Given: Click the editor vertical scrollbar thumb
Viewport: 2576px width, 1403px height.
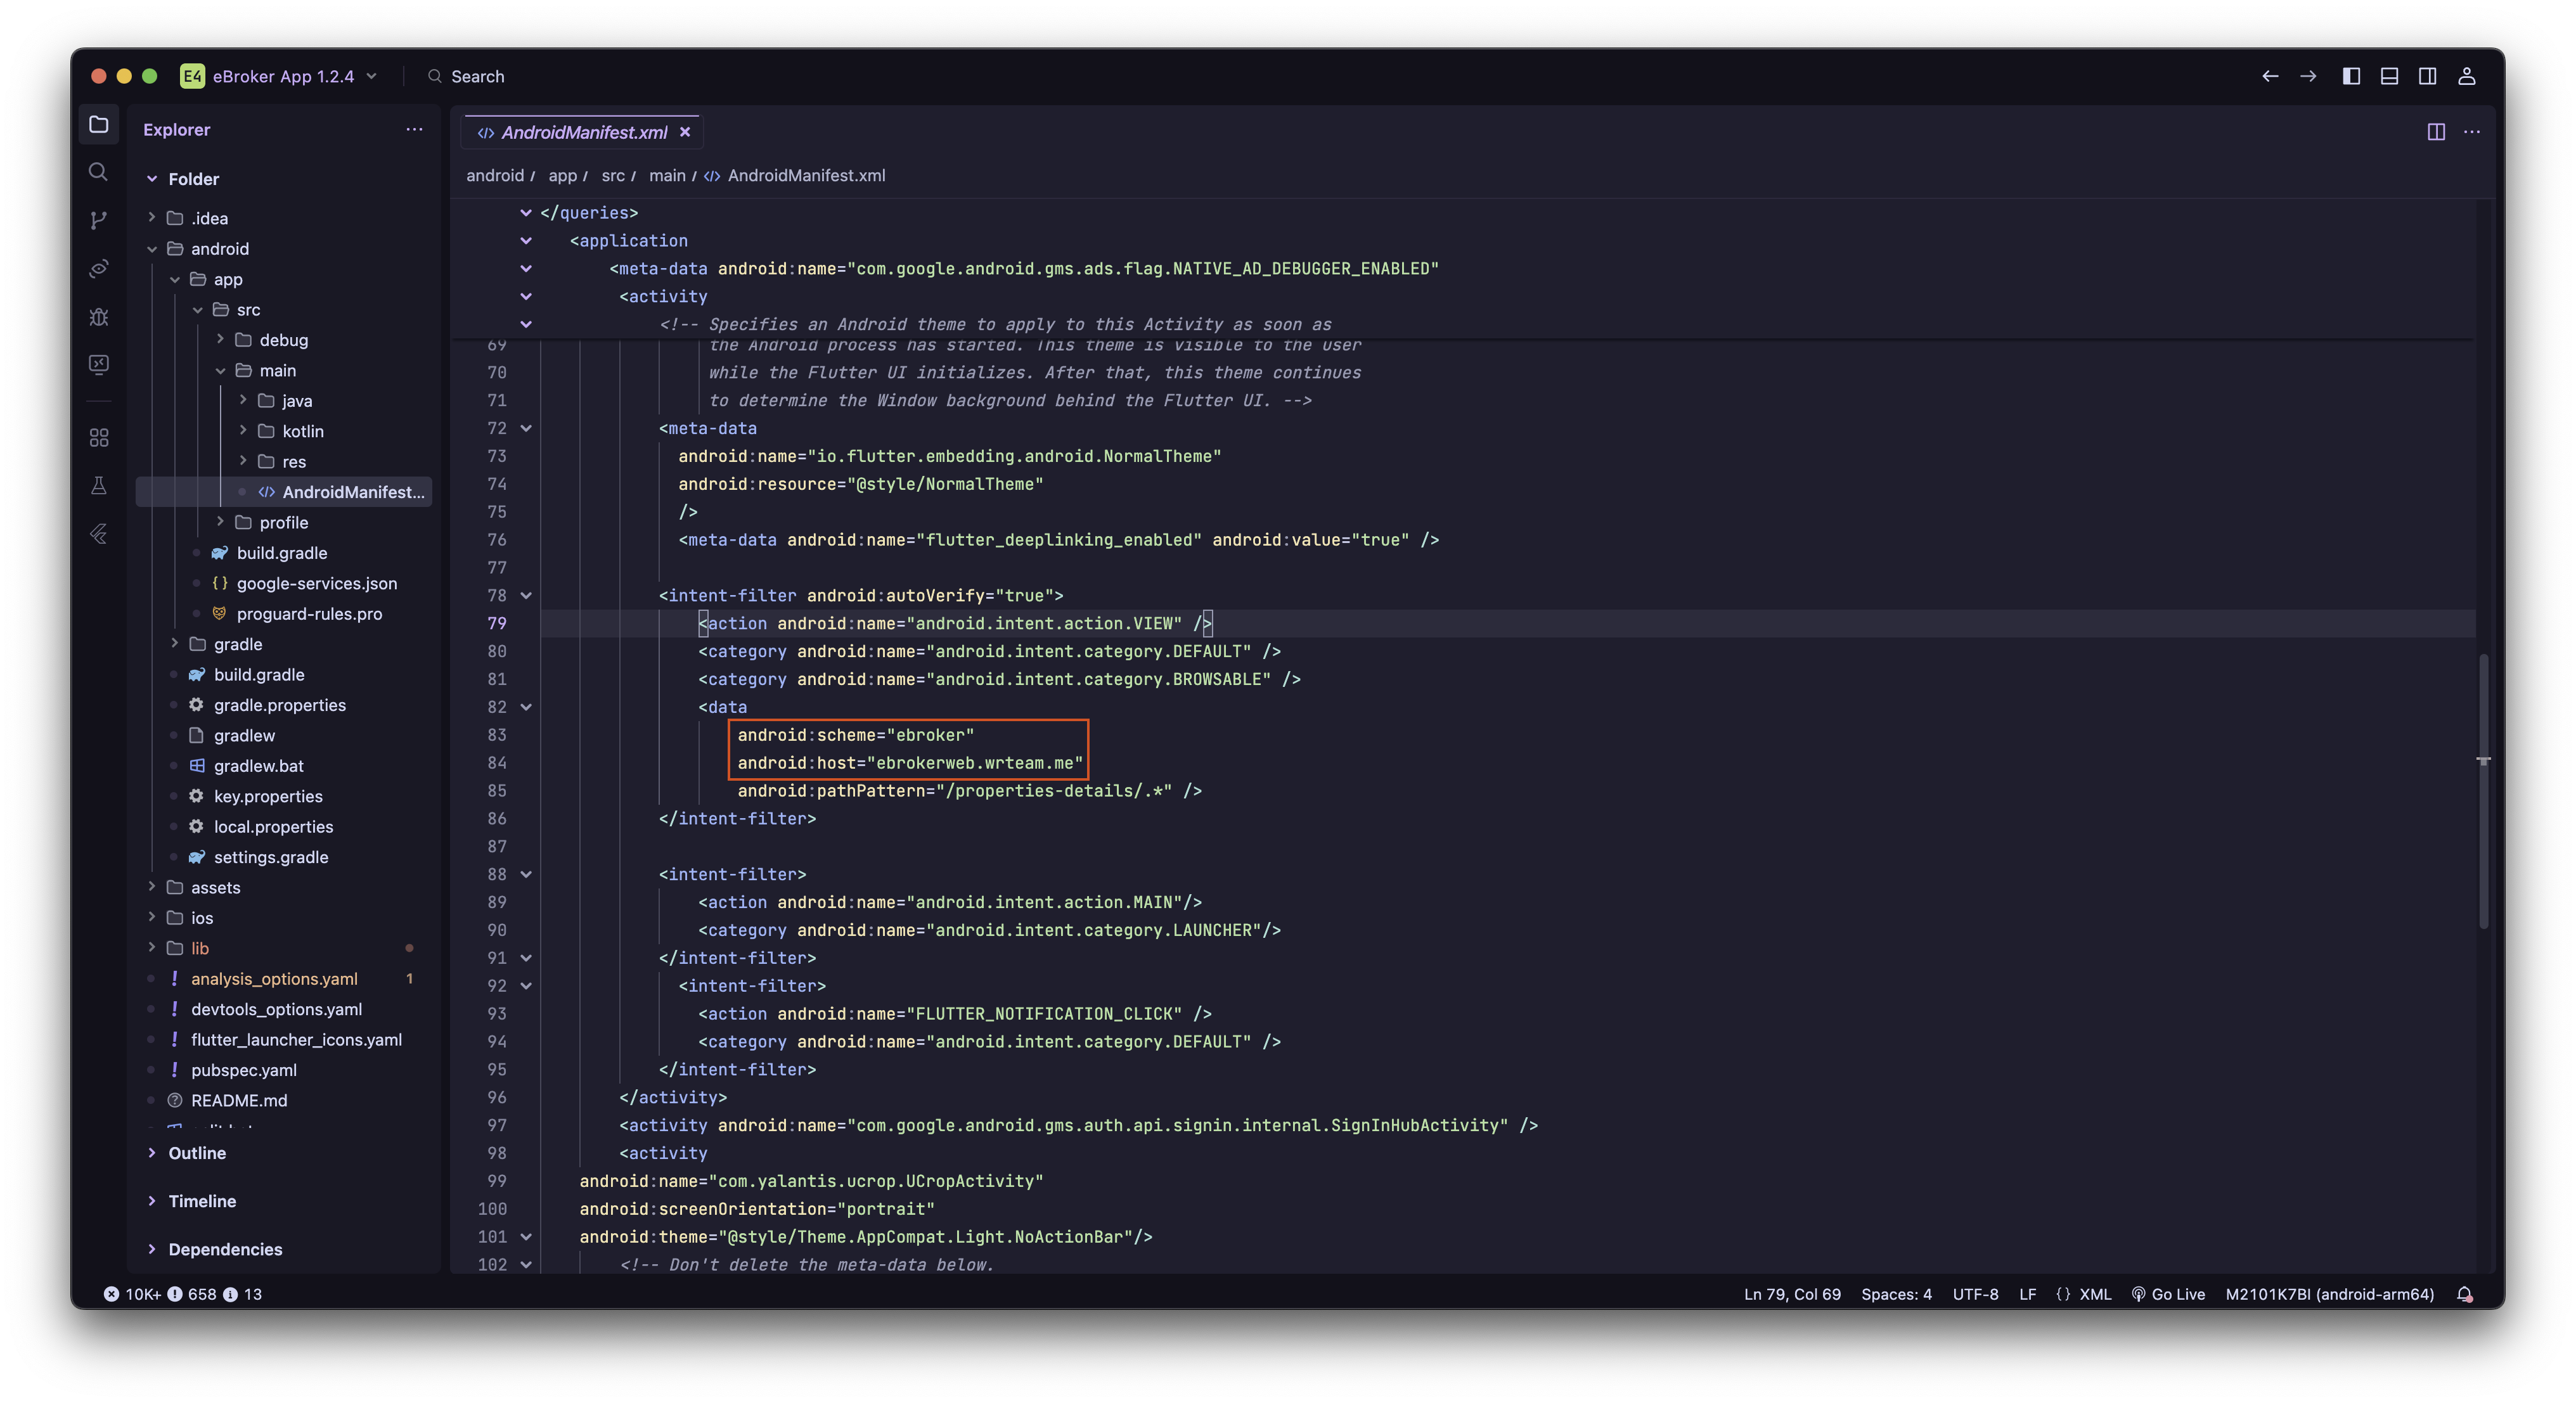Looking at the screenshot, I should pyautogui.click(x=2483, y=791).
